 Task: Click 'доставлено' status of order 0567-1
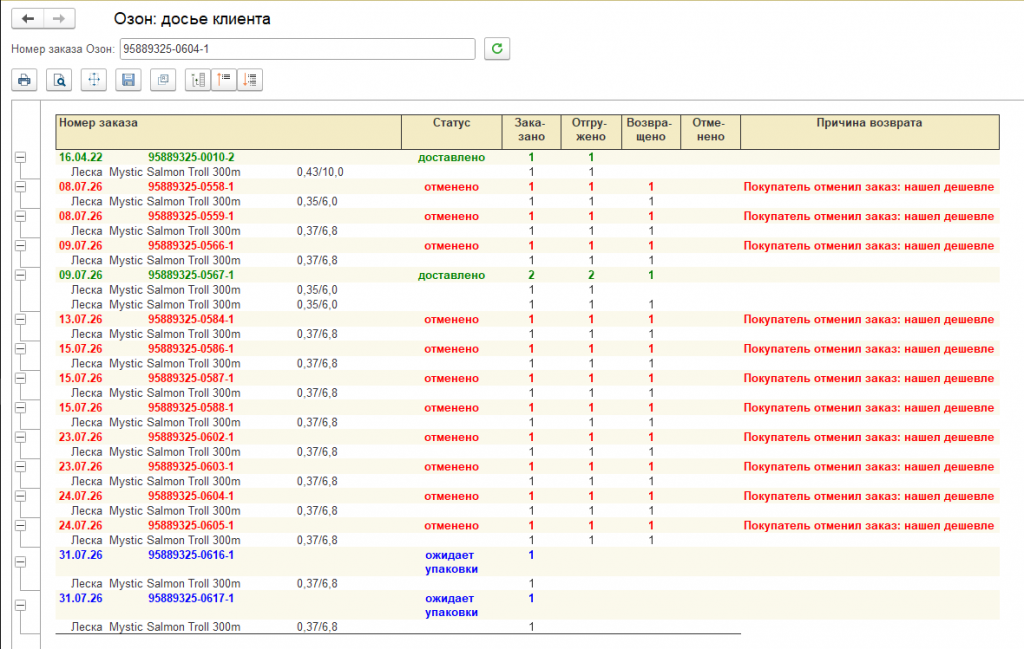click(x=451, y=275)
